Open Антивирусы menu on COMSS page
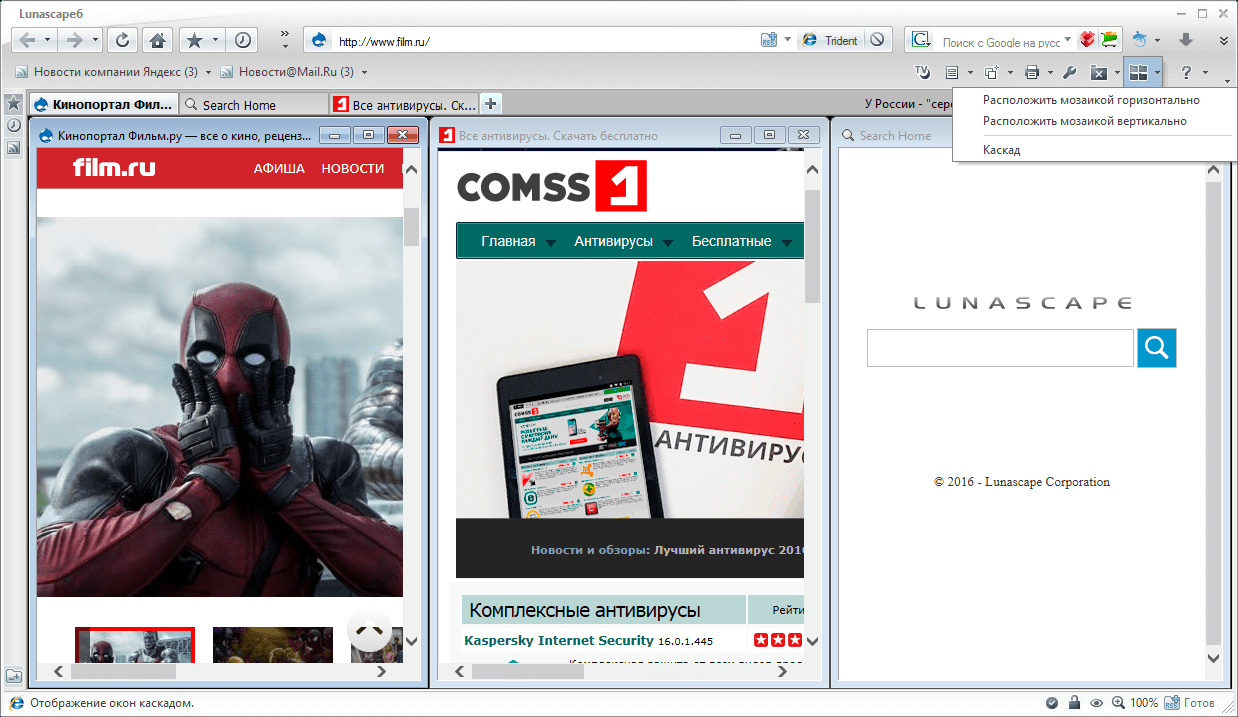The height and width of the screenshot is (717, 1238). pyautogui.click(x=623, y=241)
